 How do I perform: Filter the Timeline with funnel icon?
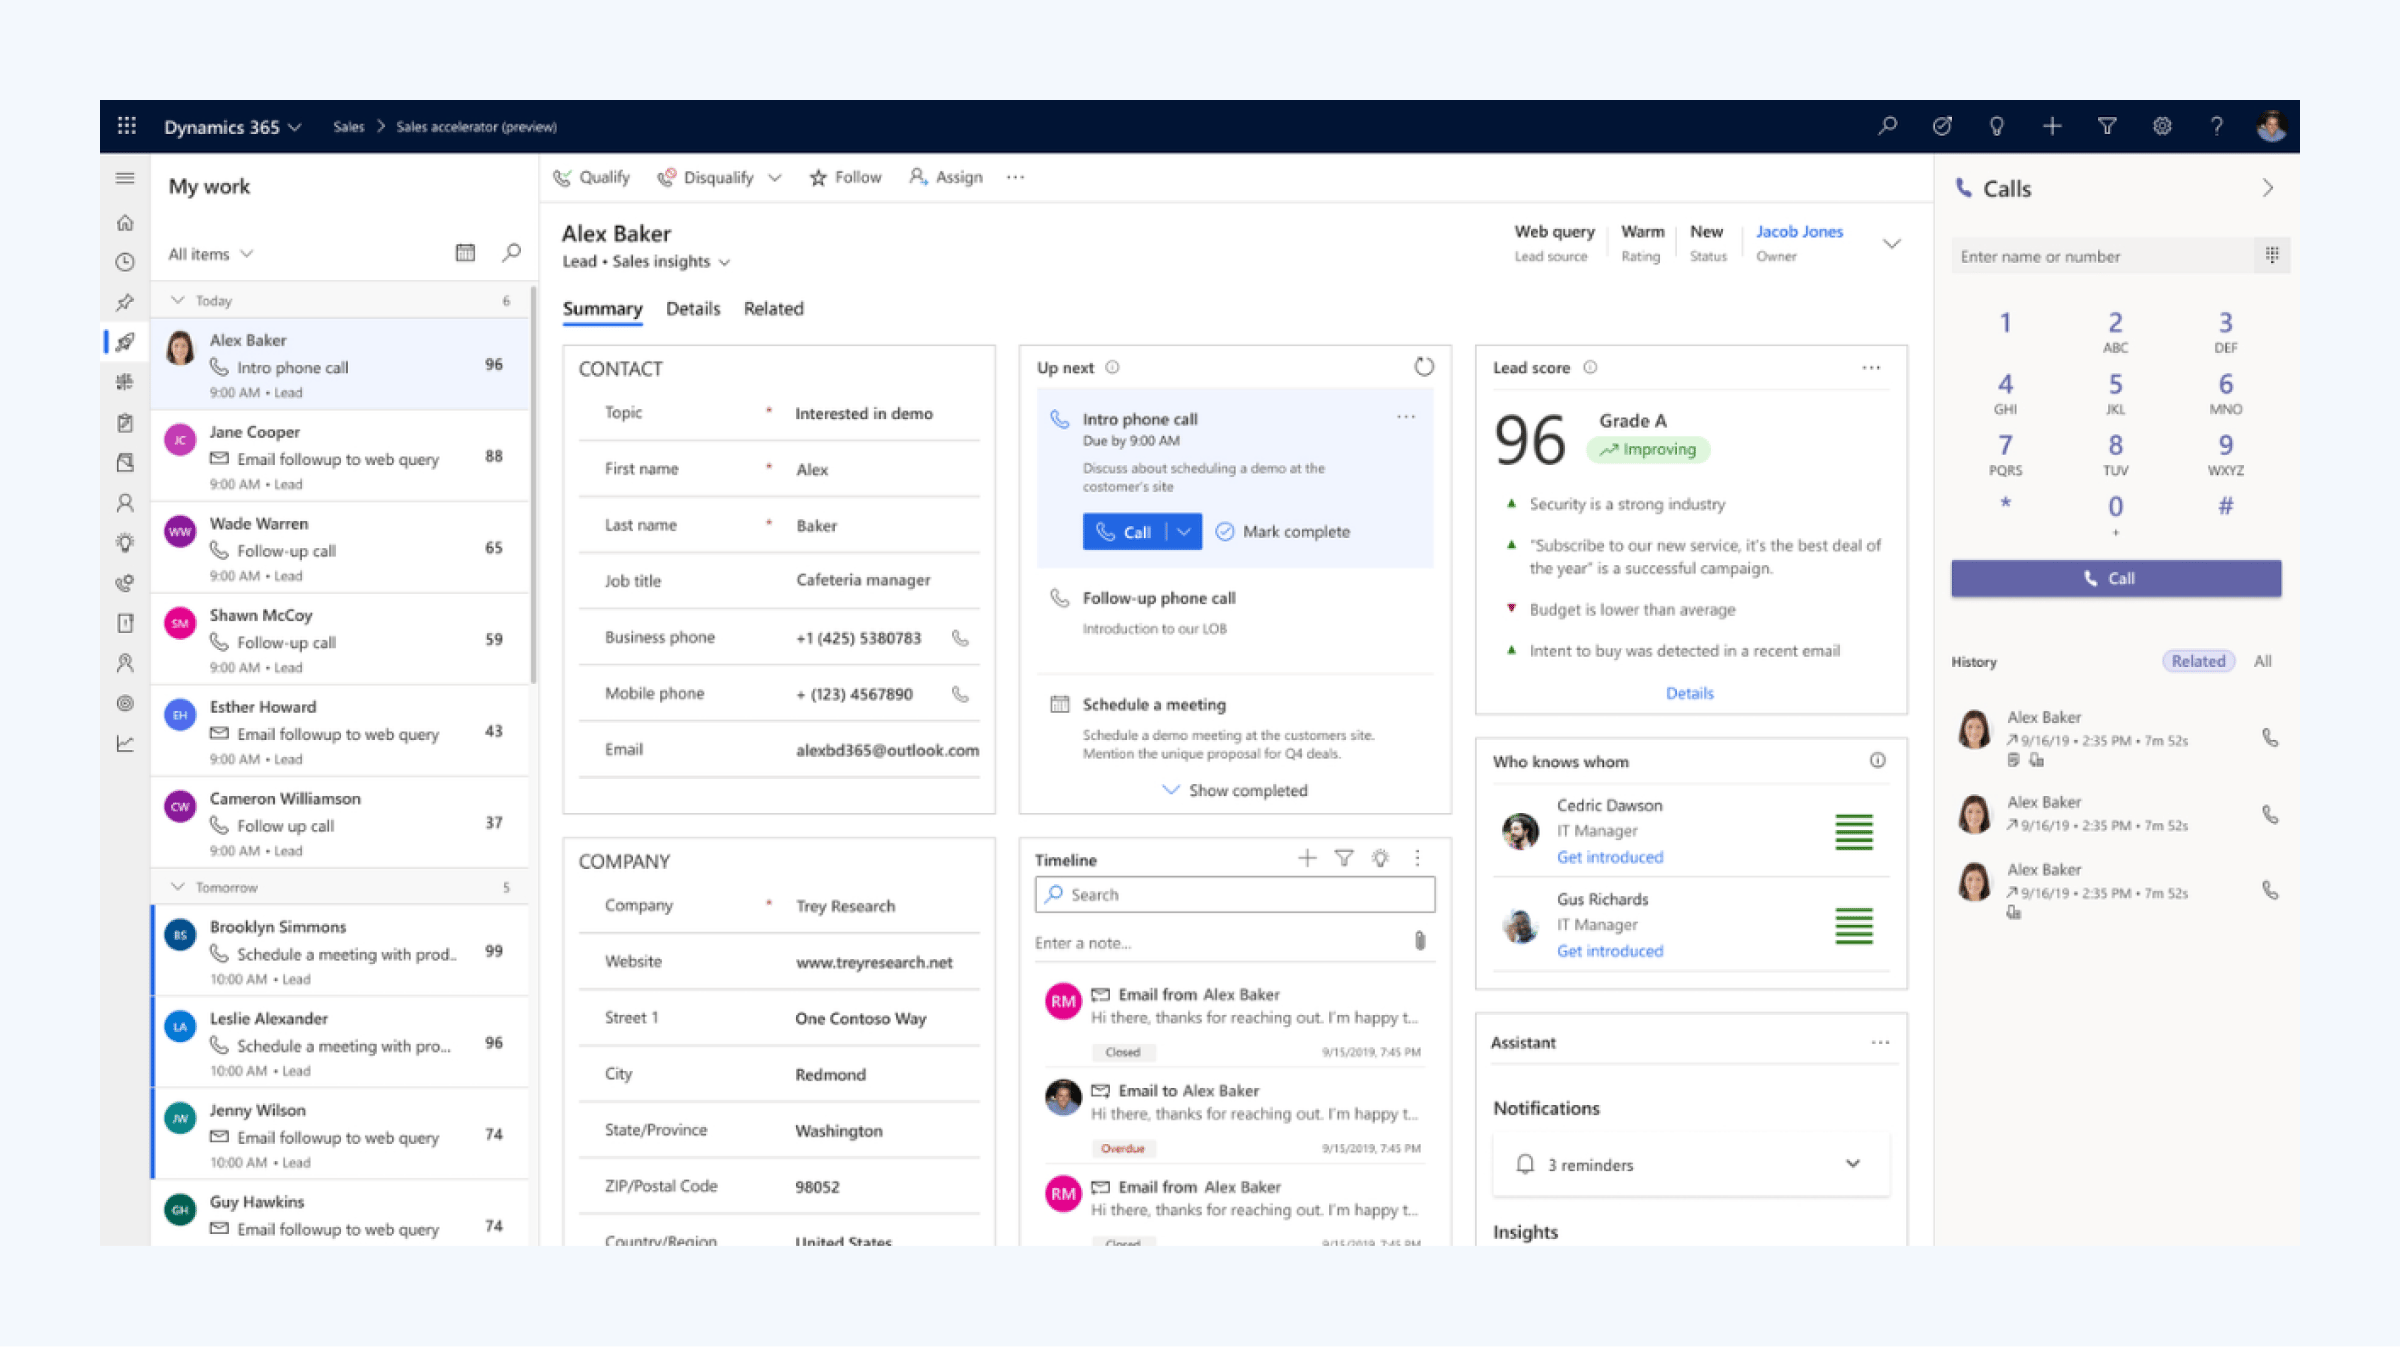[1344, 858]
